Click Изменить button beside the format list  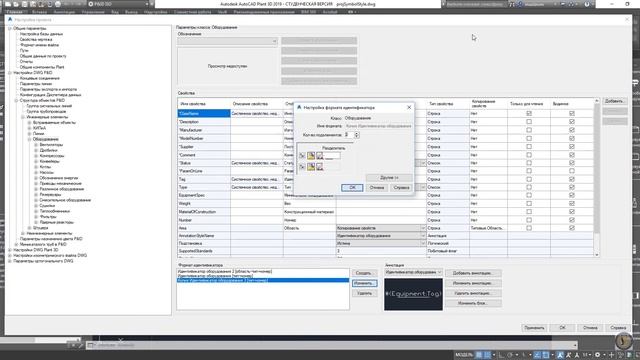364,283
